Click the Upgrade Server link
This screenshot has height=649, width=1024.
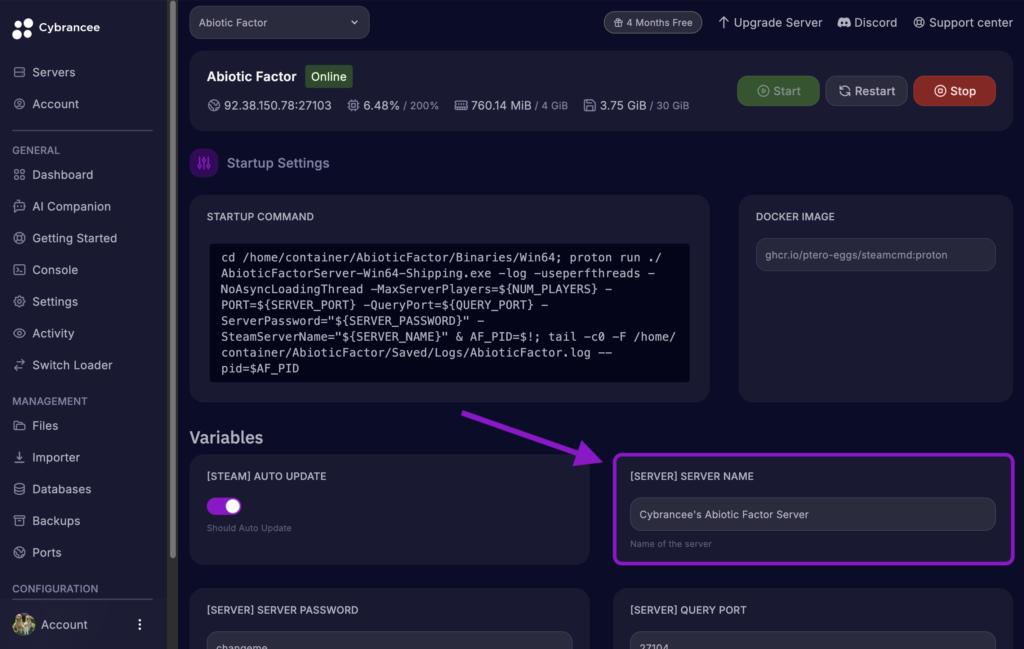[770, 22]
